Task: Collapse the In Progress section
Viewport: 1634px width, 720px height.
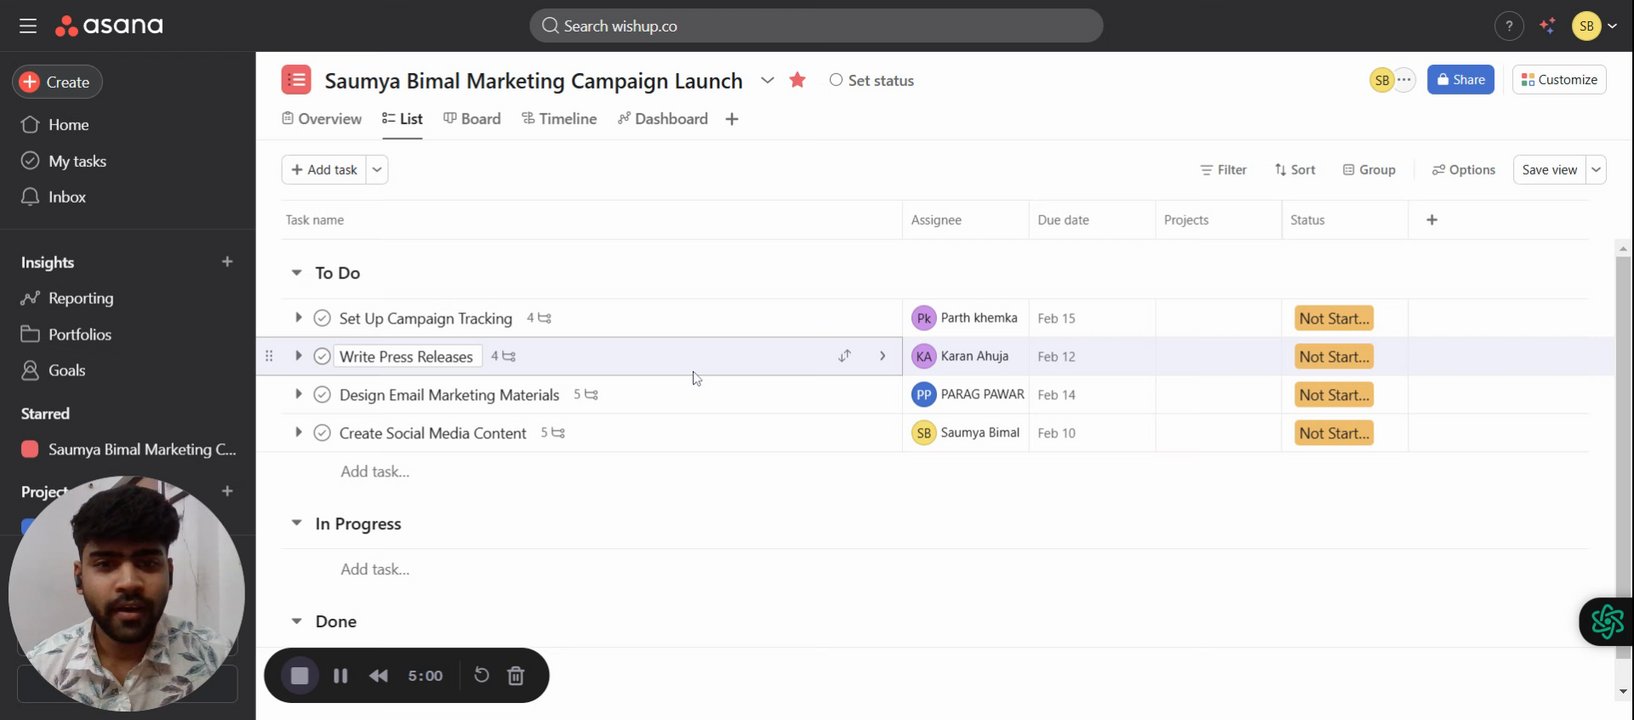Action: pyautogui.click(x=296, y=523)
